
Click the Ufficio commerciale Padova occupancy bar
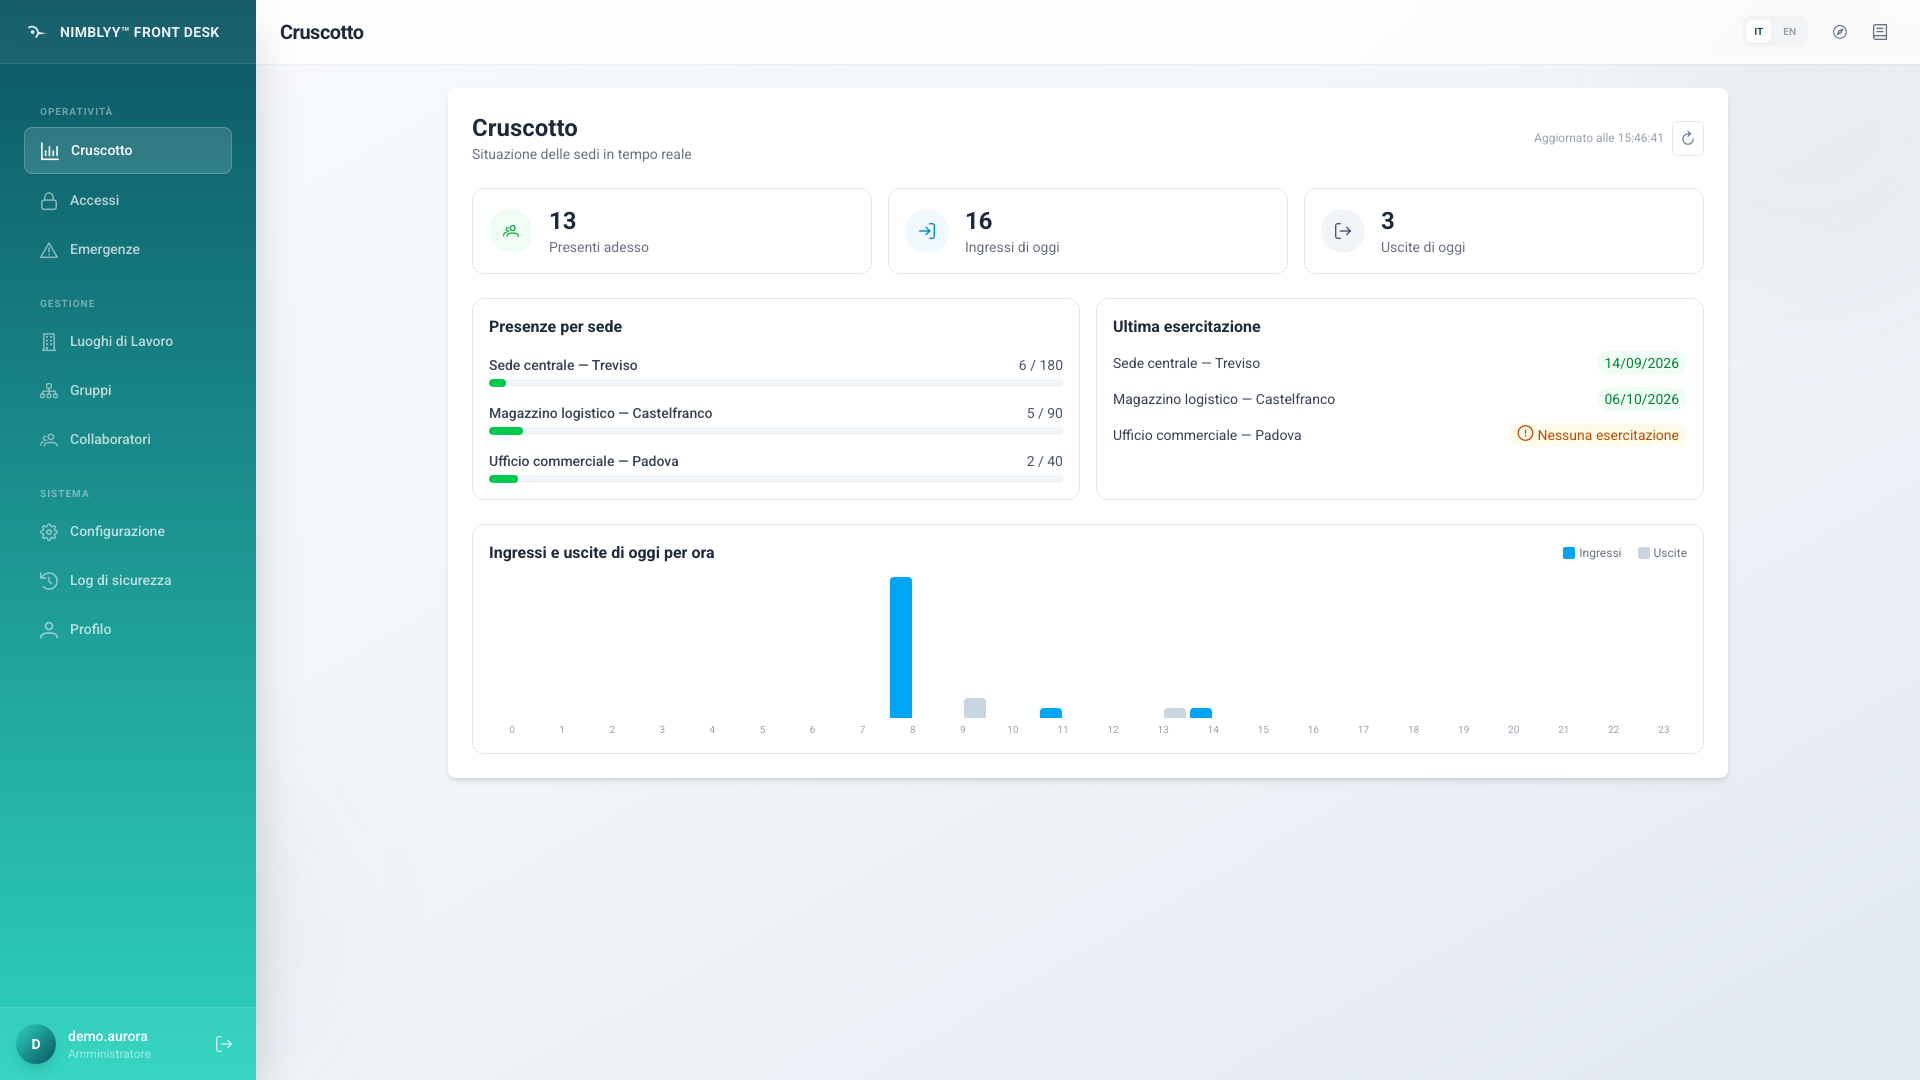[x=776, y=479]
